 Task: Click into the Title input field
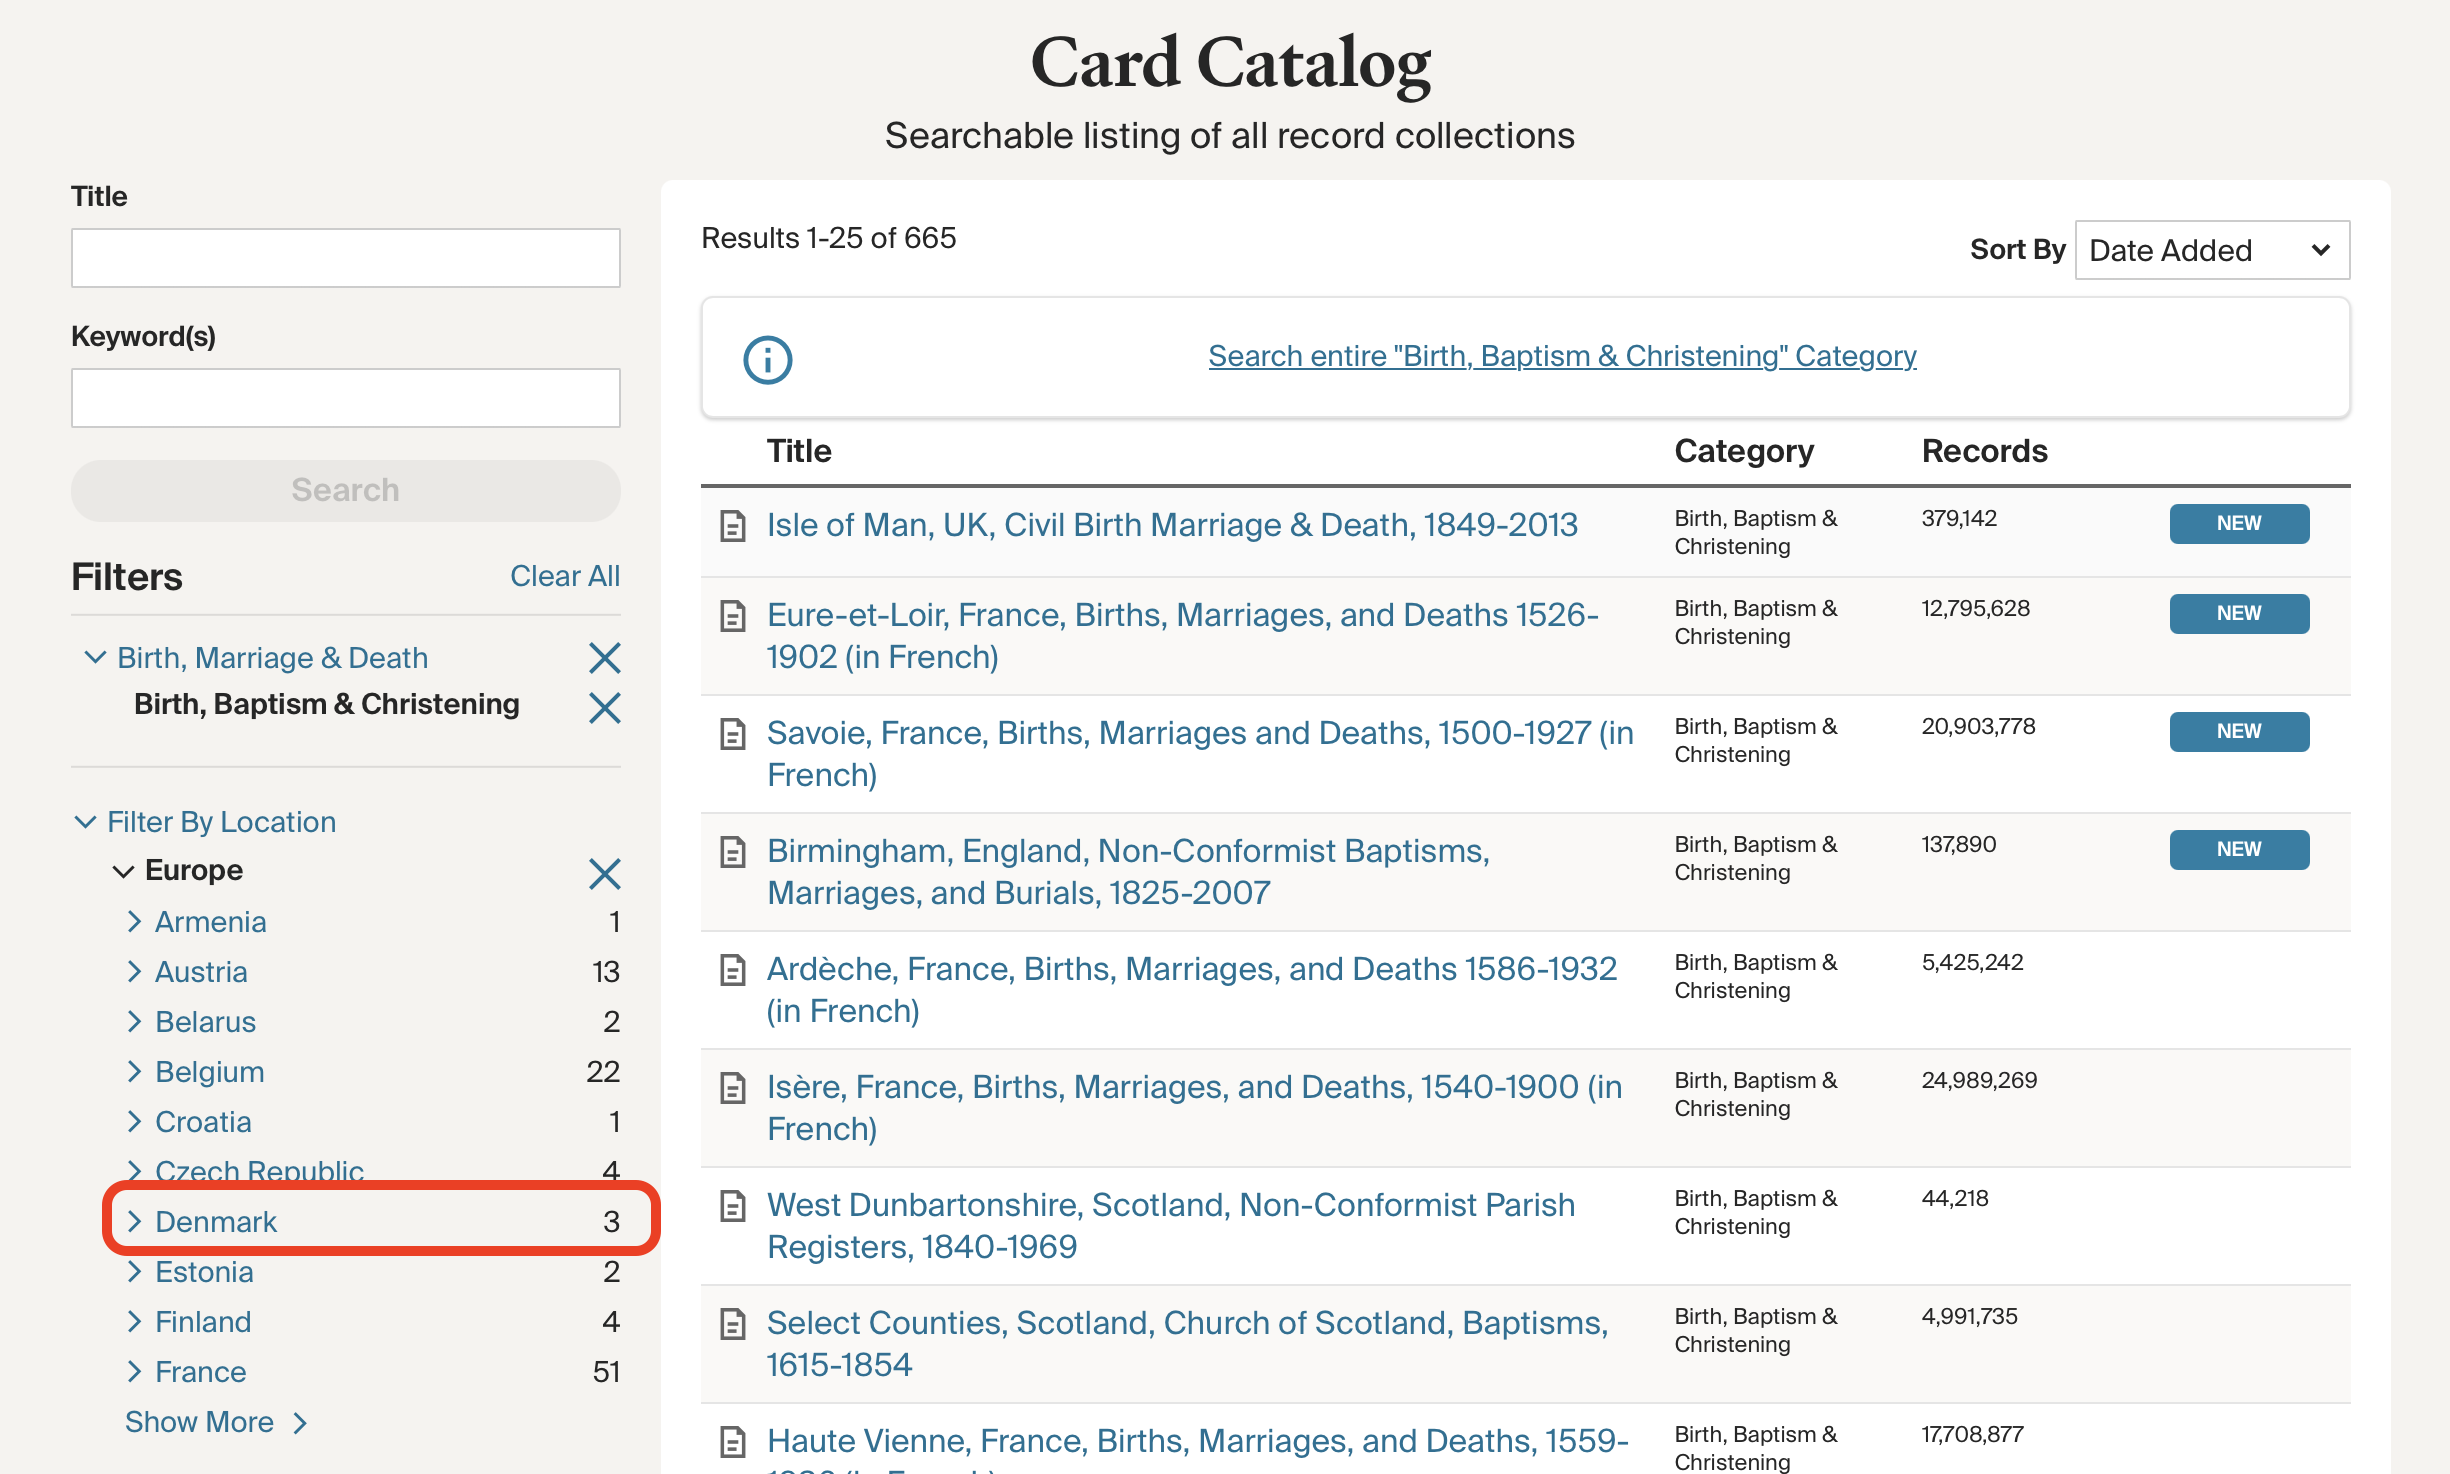(345, 258)
